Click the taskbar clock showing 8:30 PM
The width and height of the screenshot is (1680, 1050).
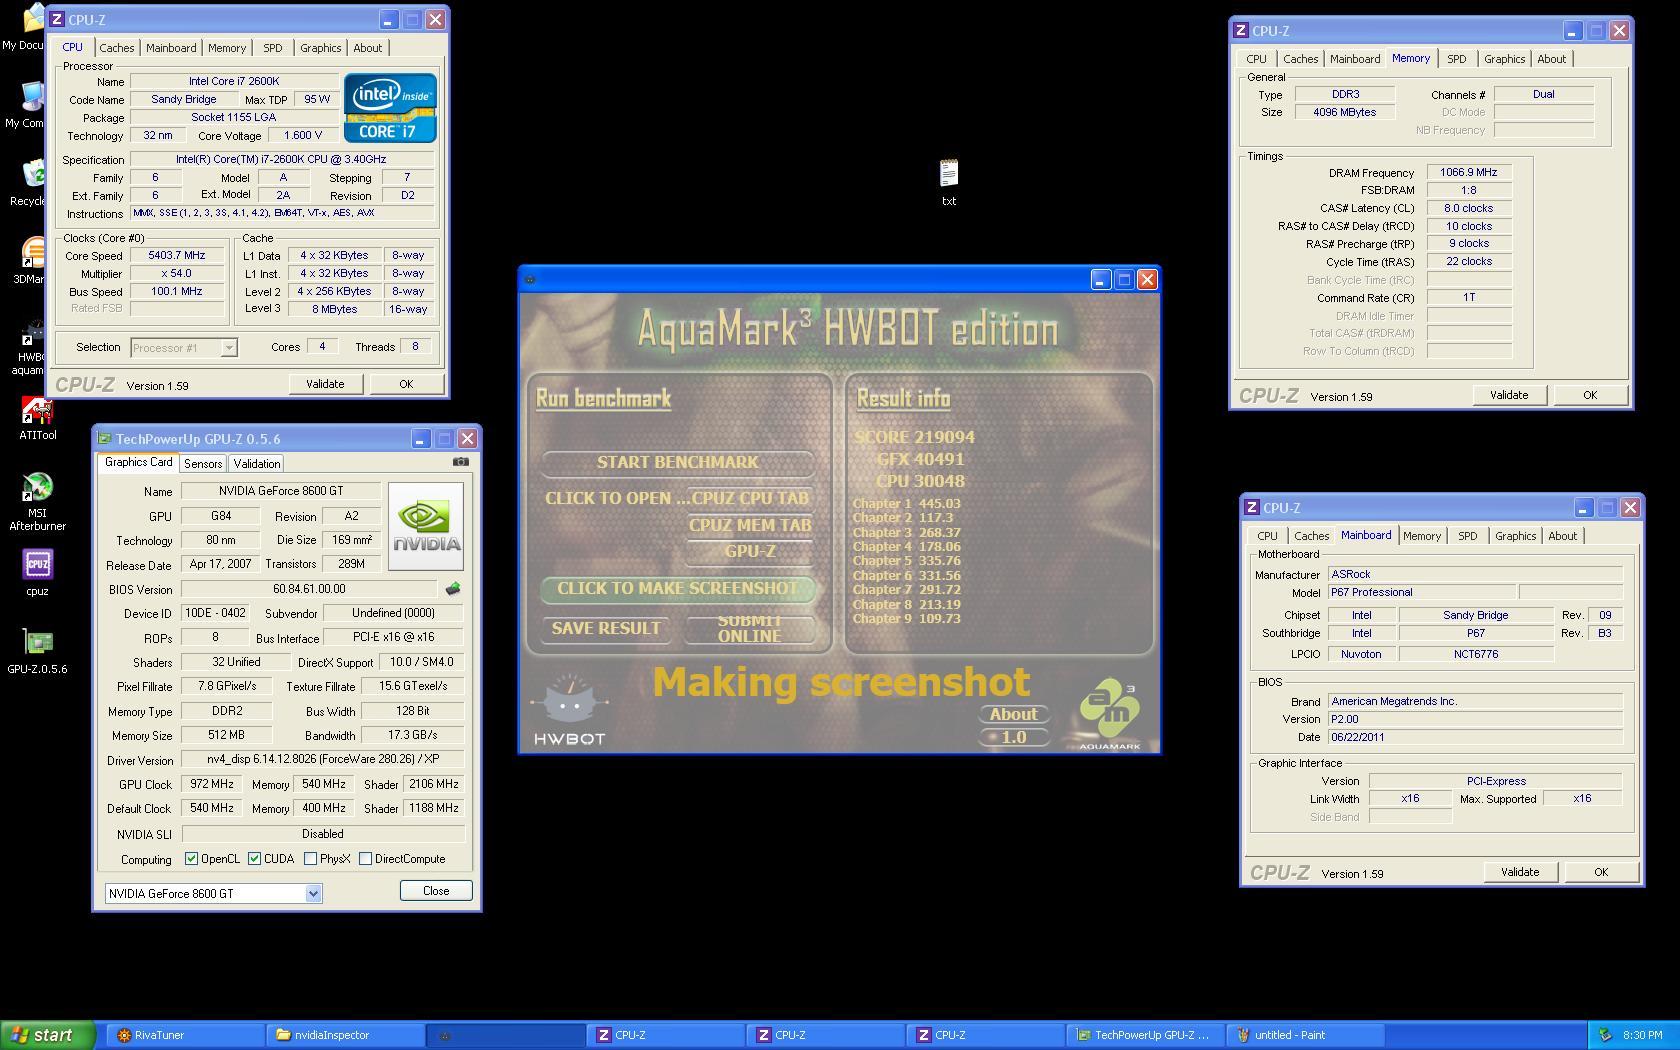[1642, 1035]
